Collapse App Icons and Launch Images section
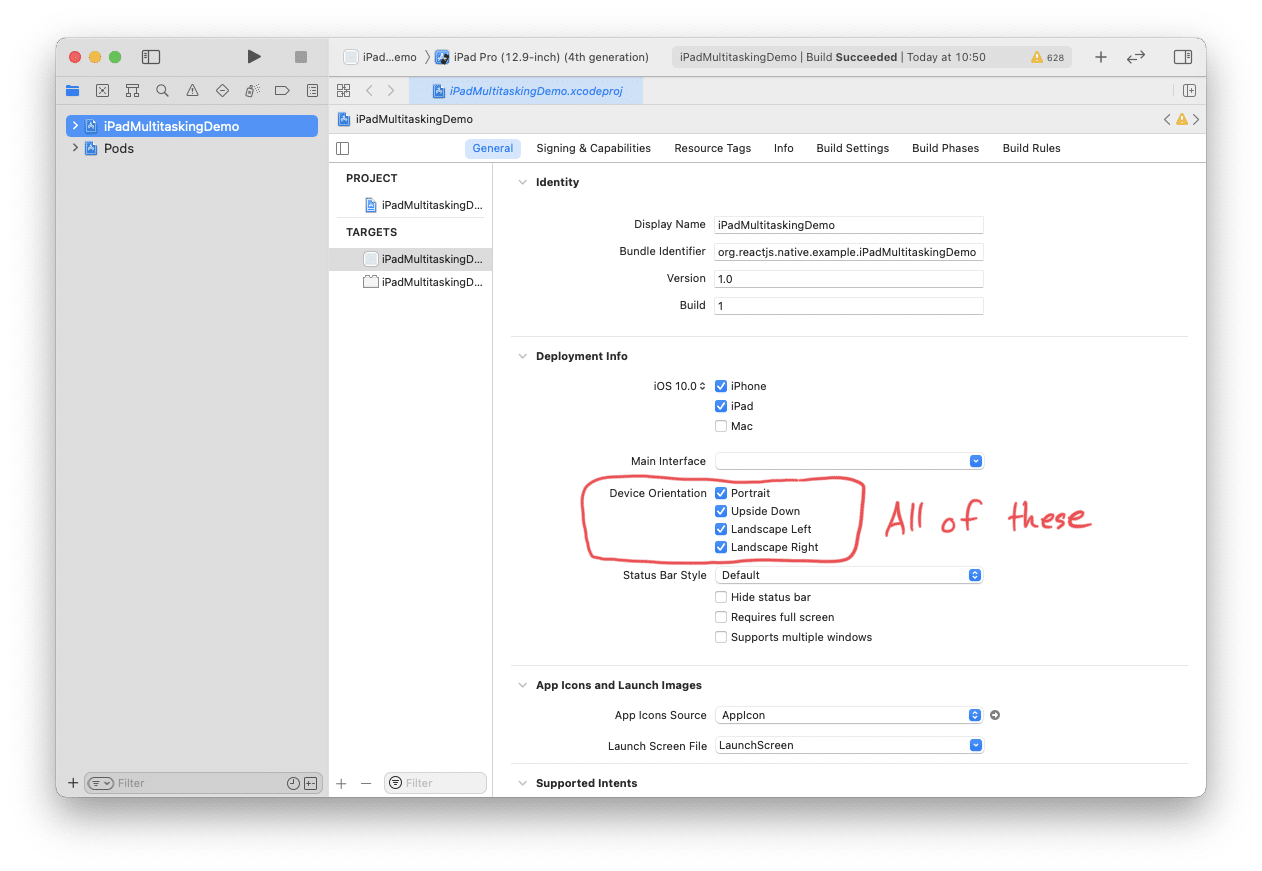 (522, 685)
